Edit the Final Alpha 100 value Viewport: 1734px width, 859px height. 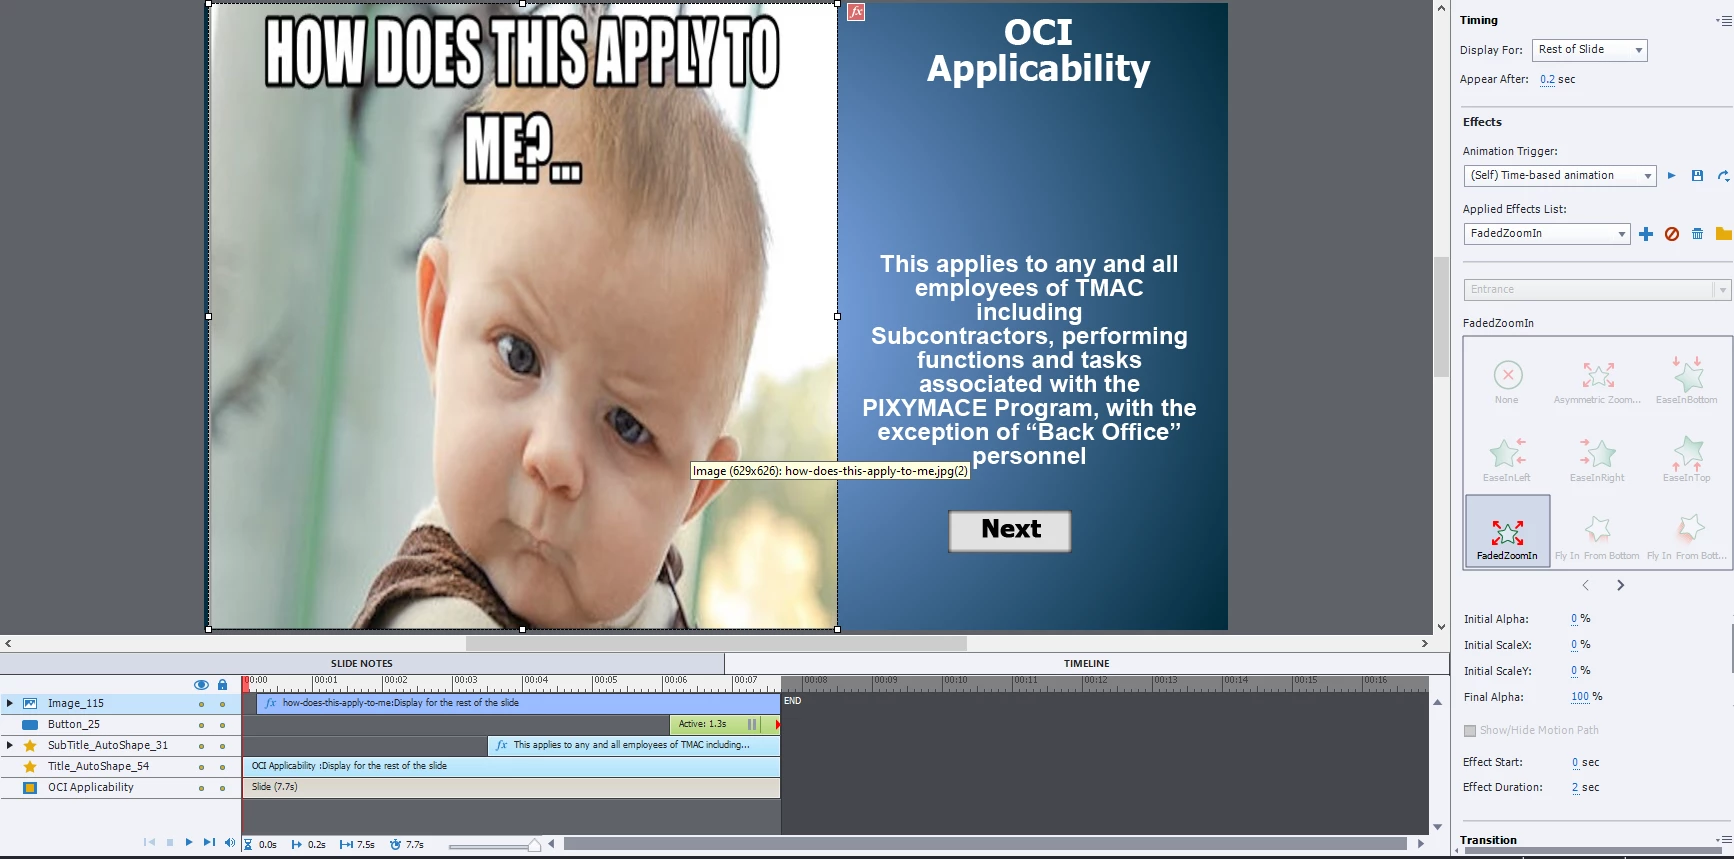pos(1580,698)
